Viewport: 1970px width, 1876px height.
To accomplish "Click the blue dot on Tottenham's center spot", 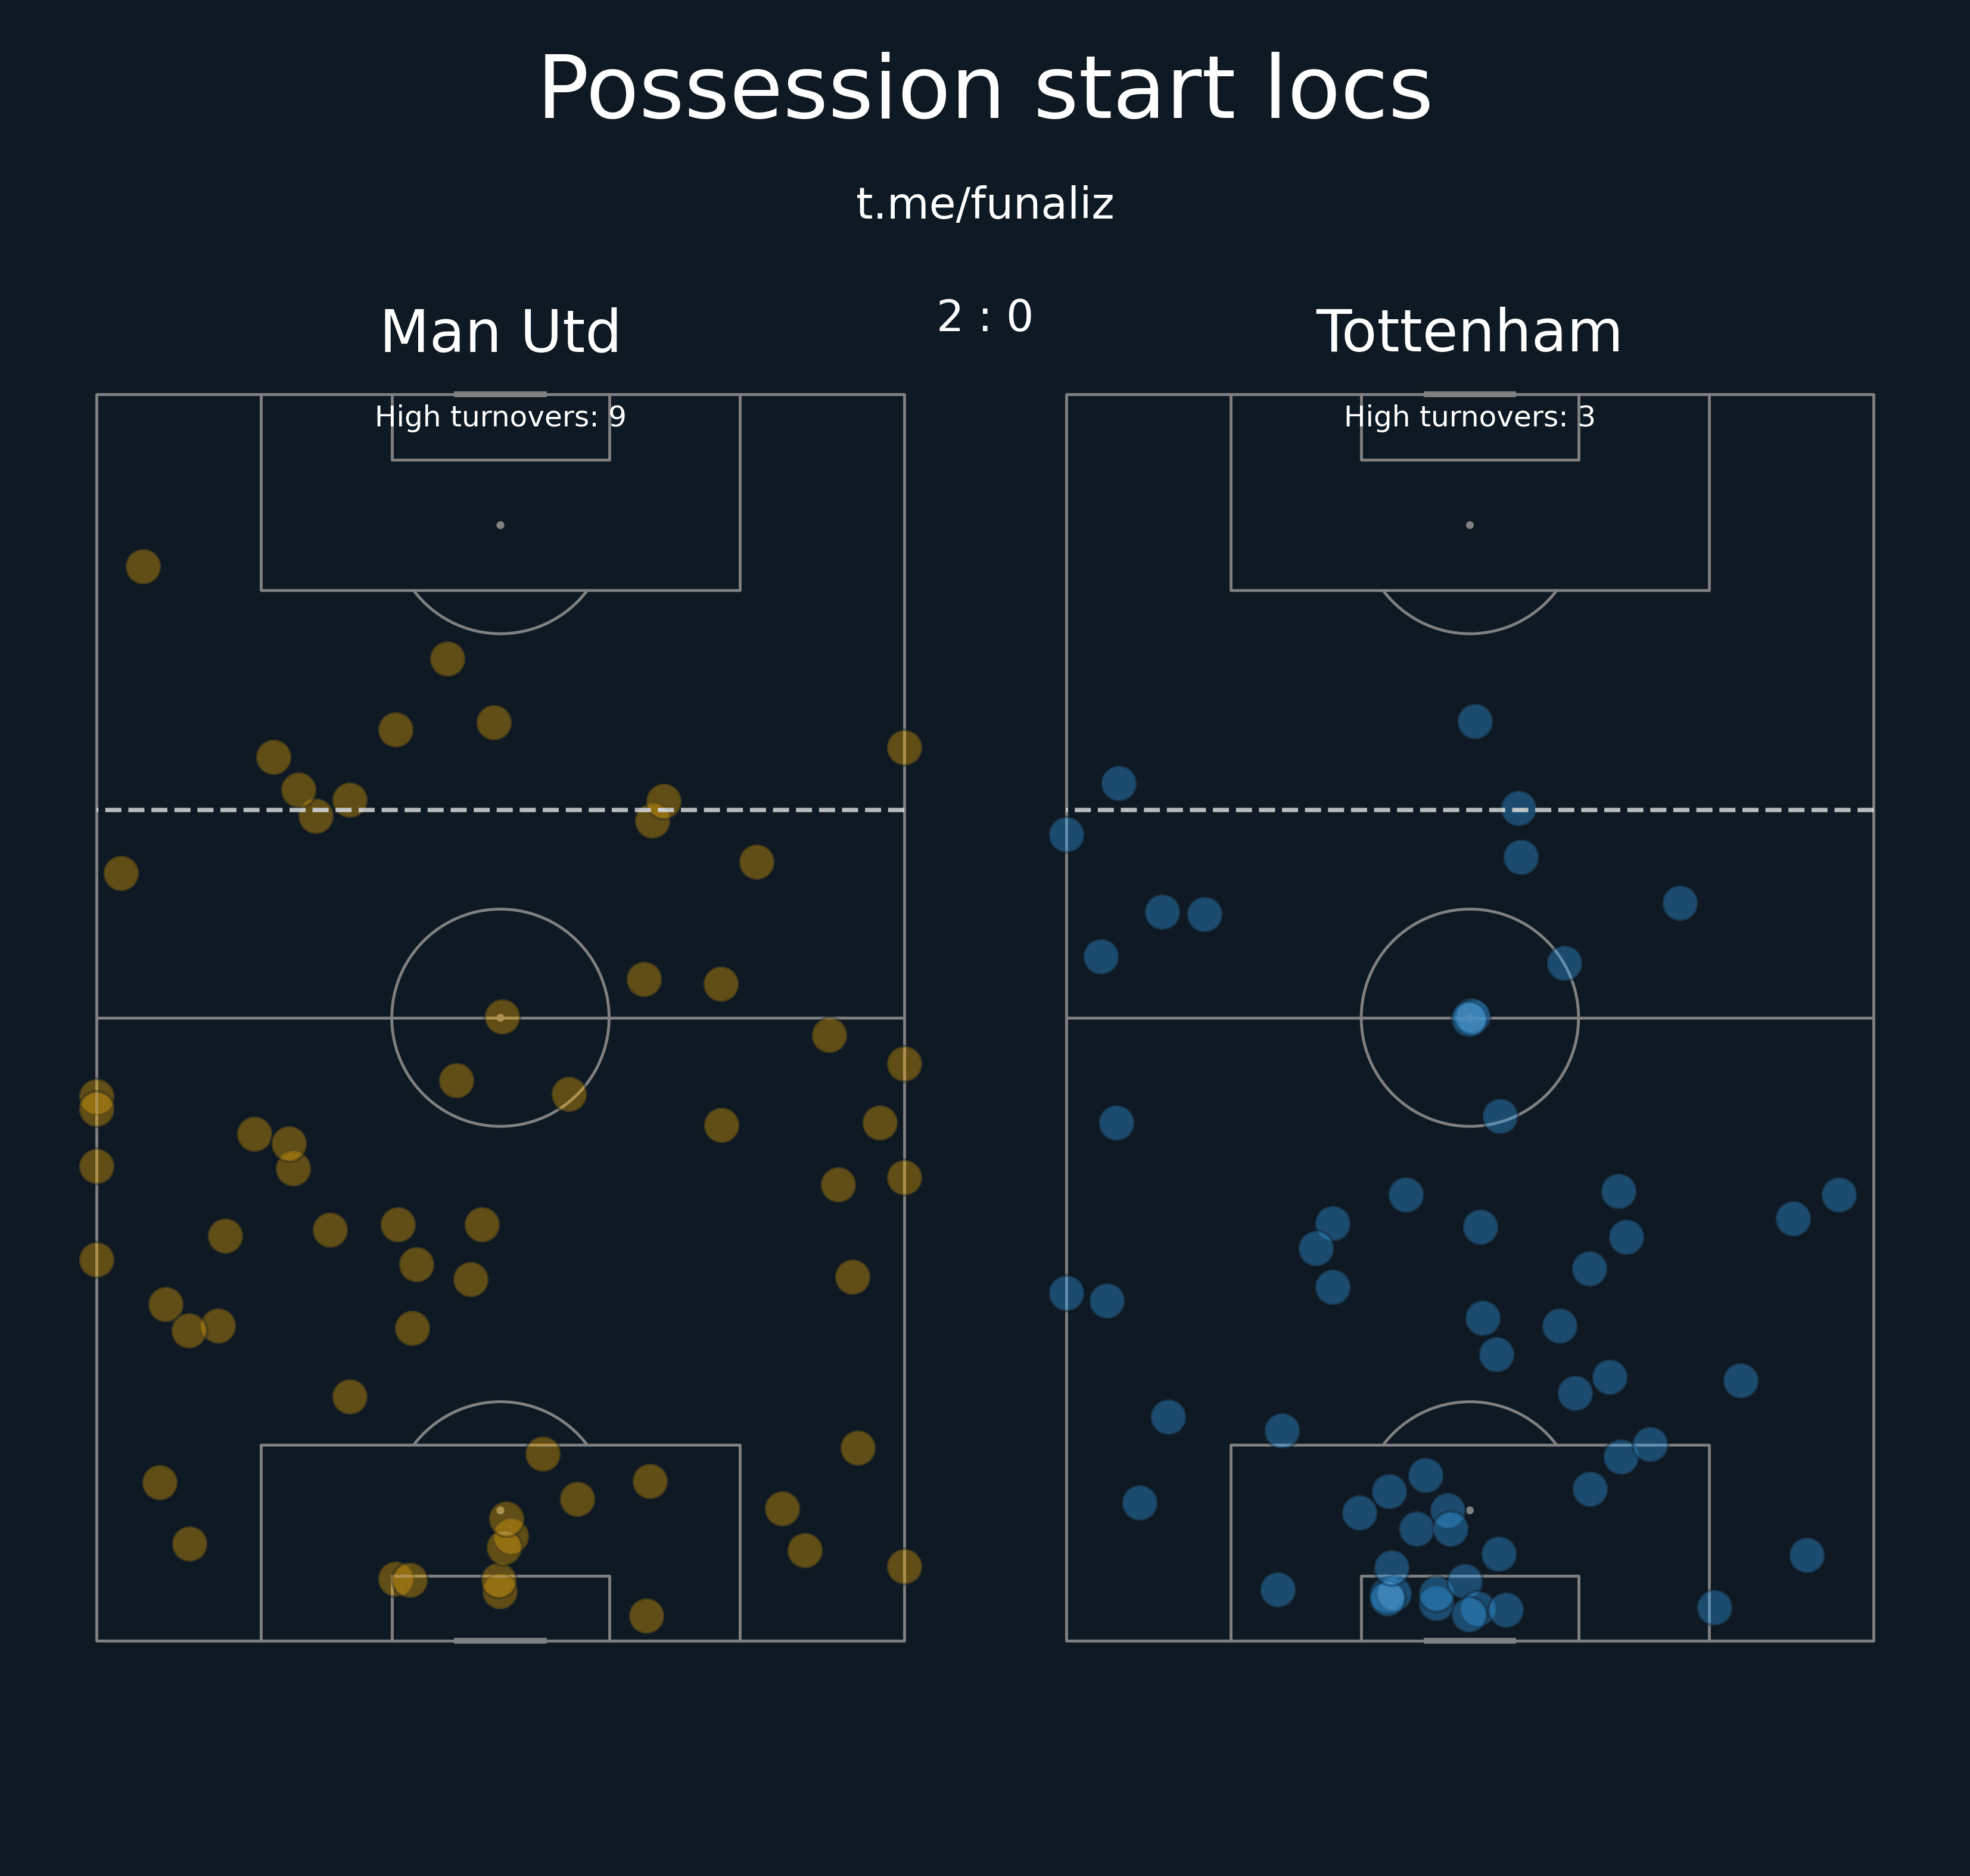I will pyautogui.click(x=1470, y=1018).
